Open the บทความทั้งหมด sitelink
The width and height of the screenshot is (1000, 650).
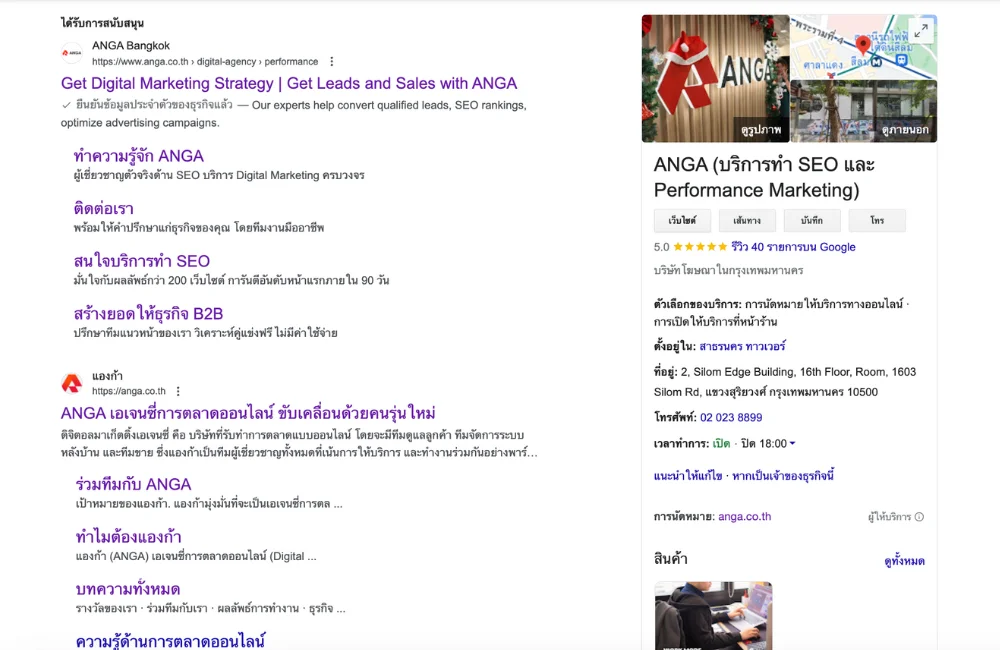click(128, 589)
